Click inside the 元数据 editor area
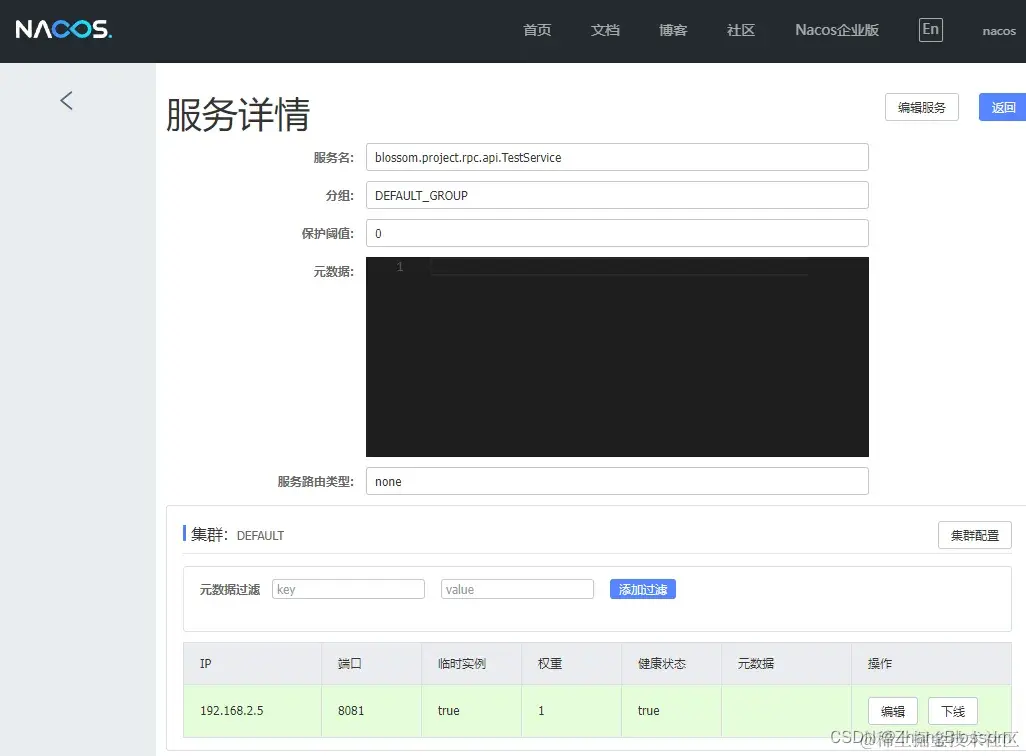Viewport: 1026px width, 756px height. click(617, 356)
